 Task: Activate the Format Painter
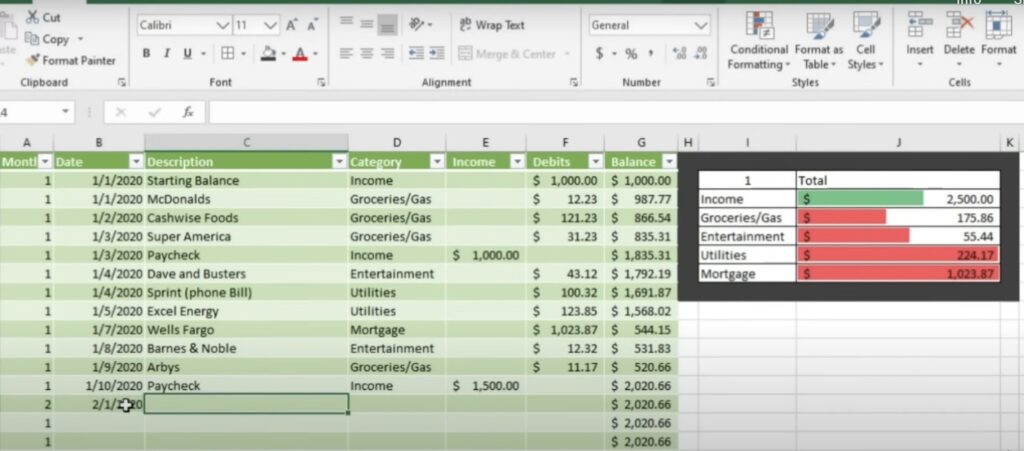[71, 60]
